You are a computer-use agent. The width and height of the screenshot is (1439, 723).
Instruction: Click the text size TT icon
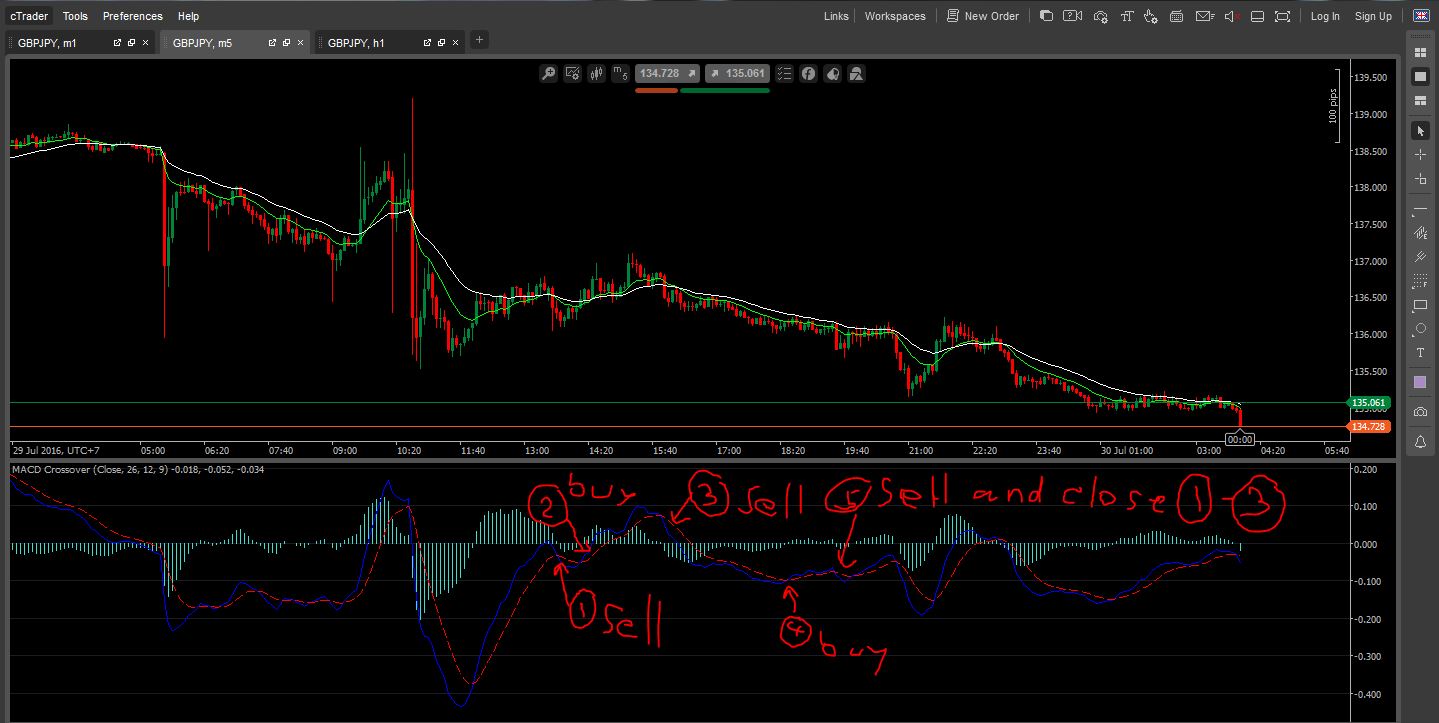pyautogui.click(x=1126, y=16)
